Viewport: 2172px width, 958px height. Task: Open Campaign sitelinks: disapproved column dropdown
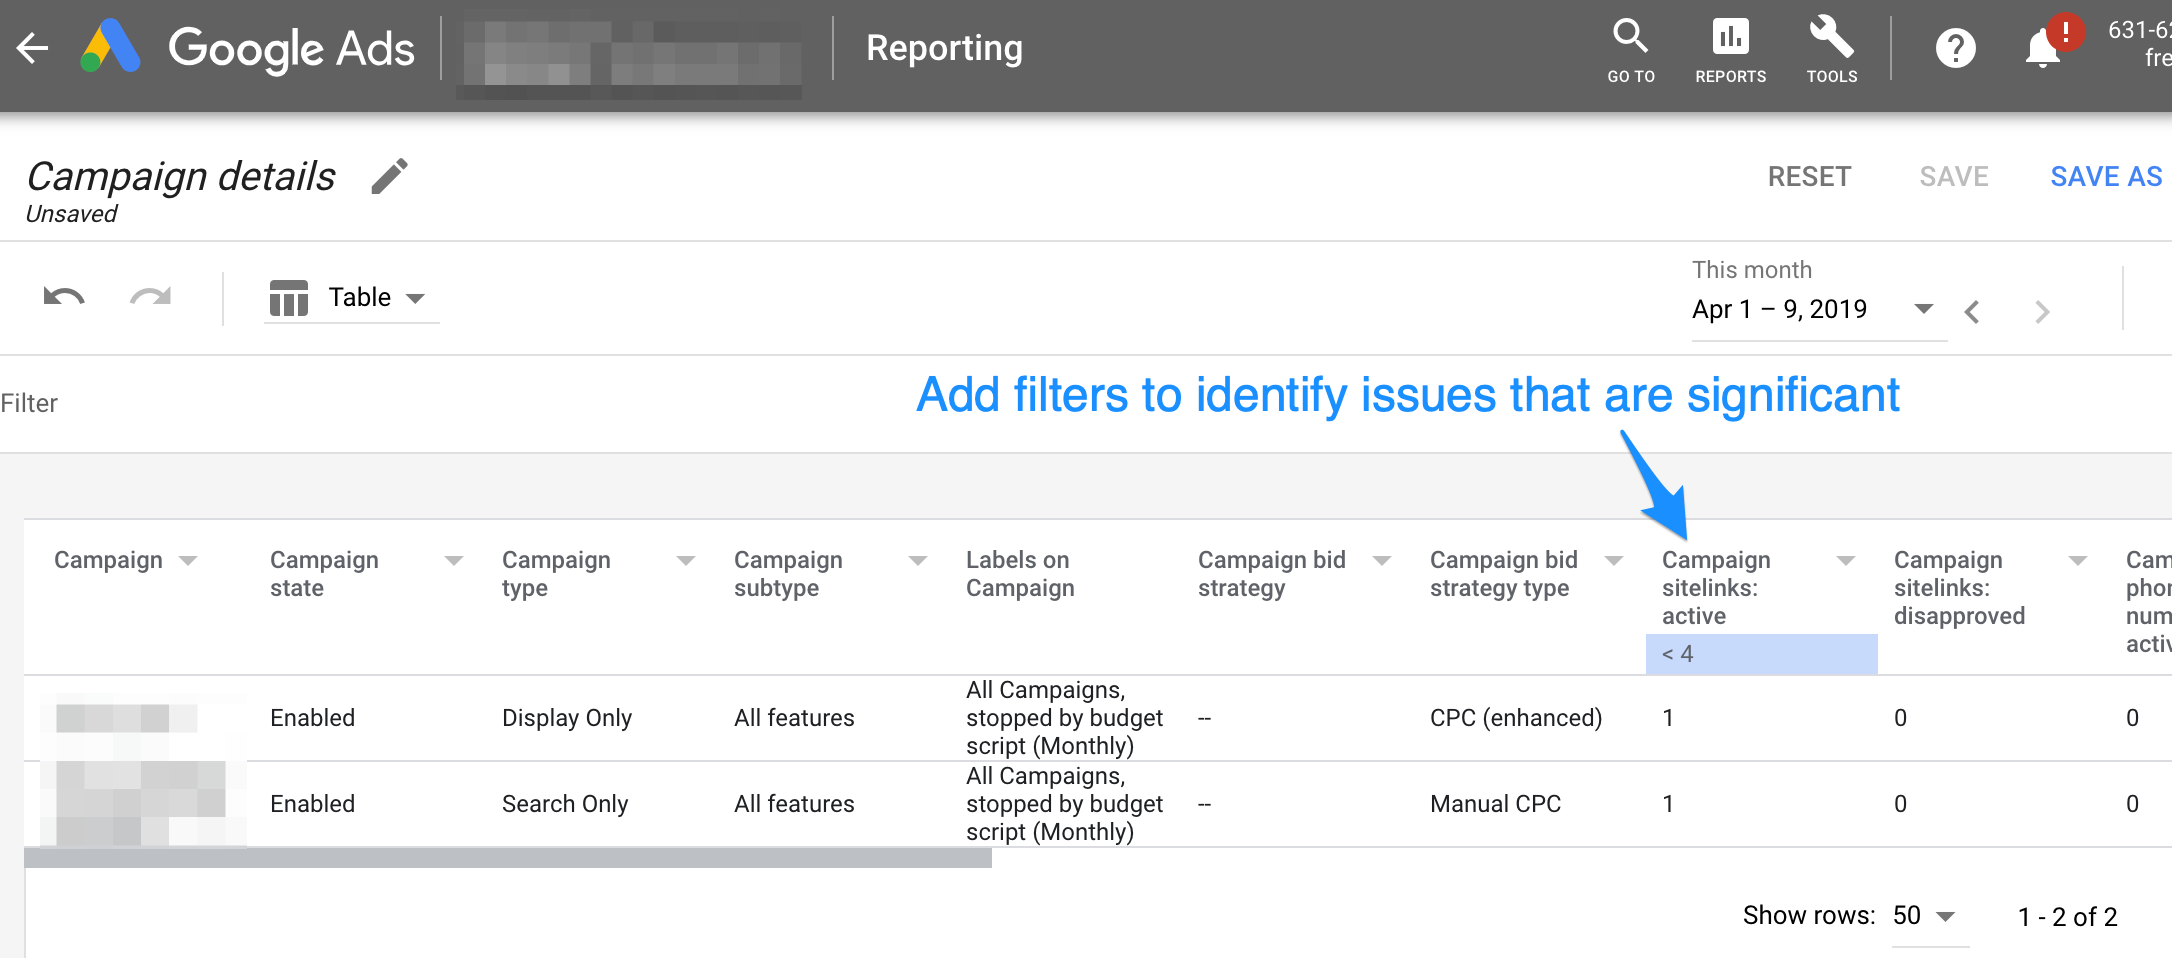coord(2078,561)
